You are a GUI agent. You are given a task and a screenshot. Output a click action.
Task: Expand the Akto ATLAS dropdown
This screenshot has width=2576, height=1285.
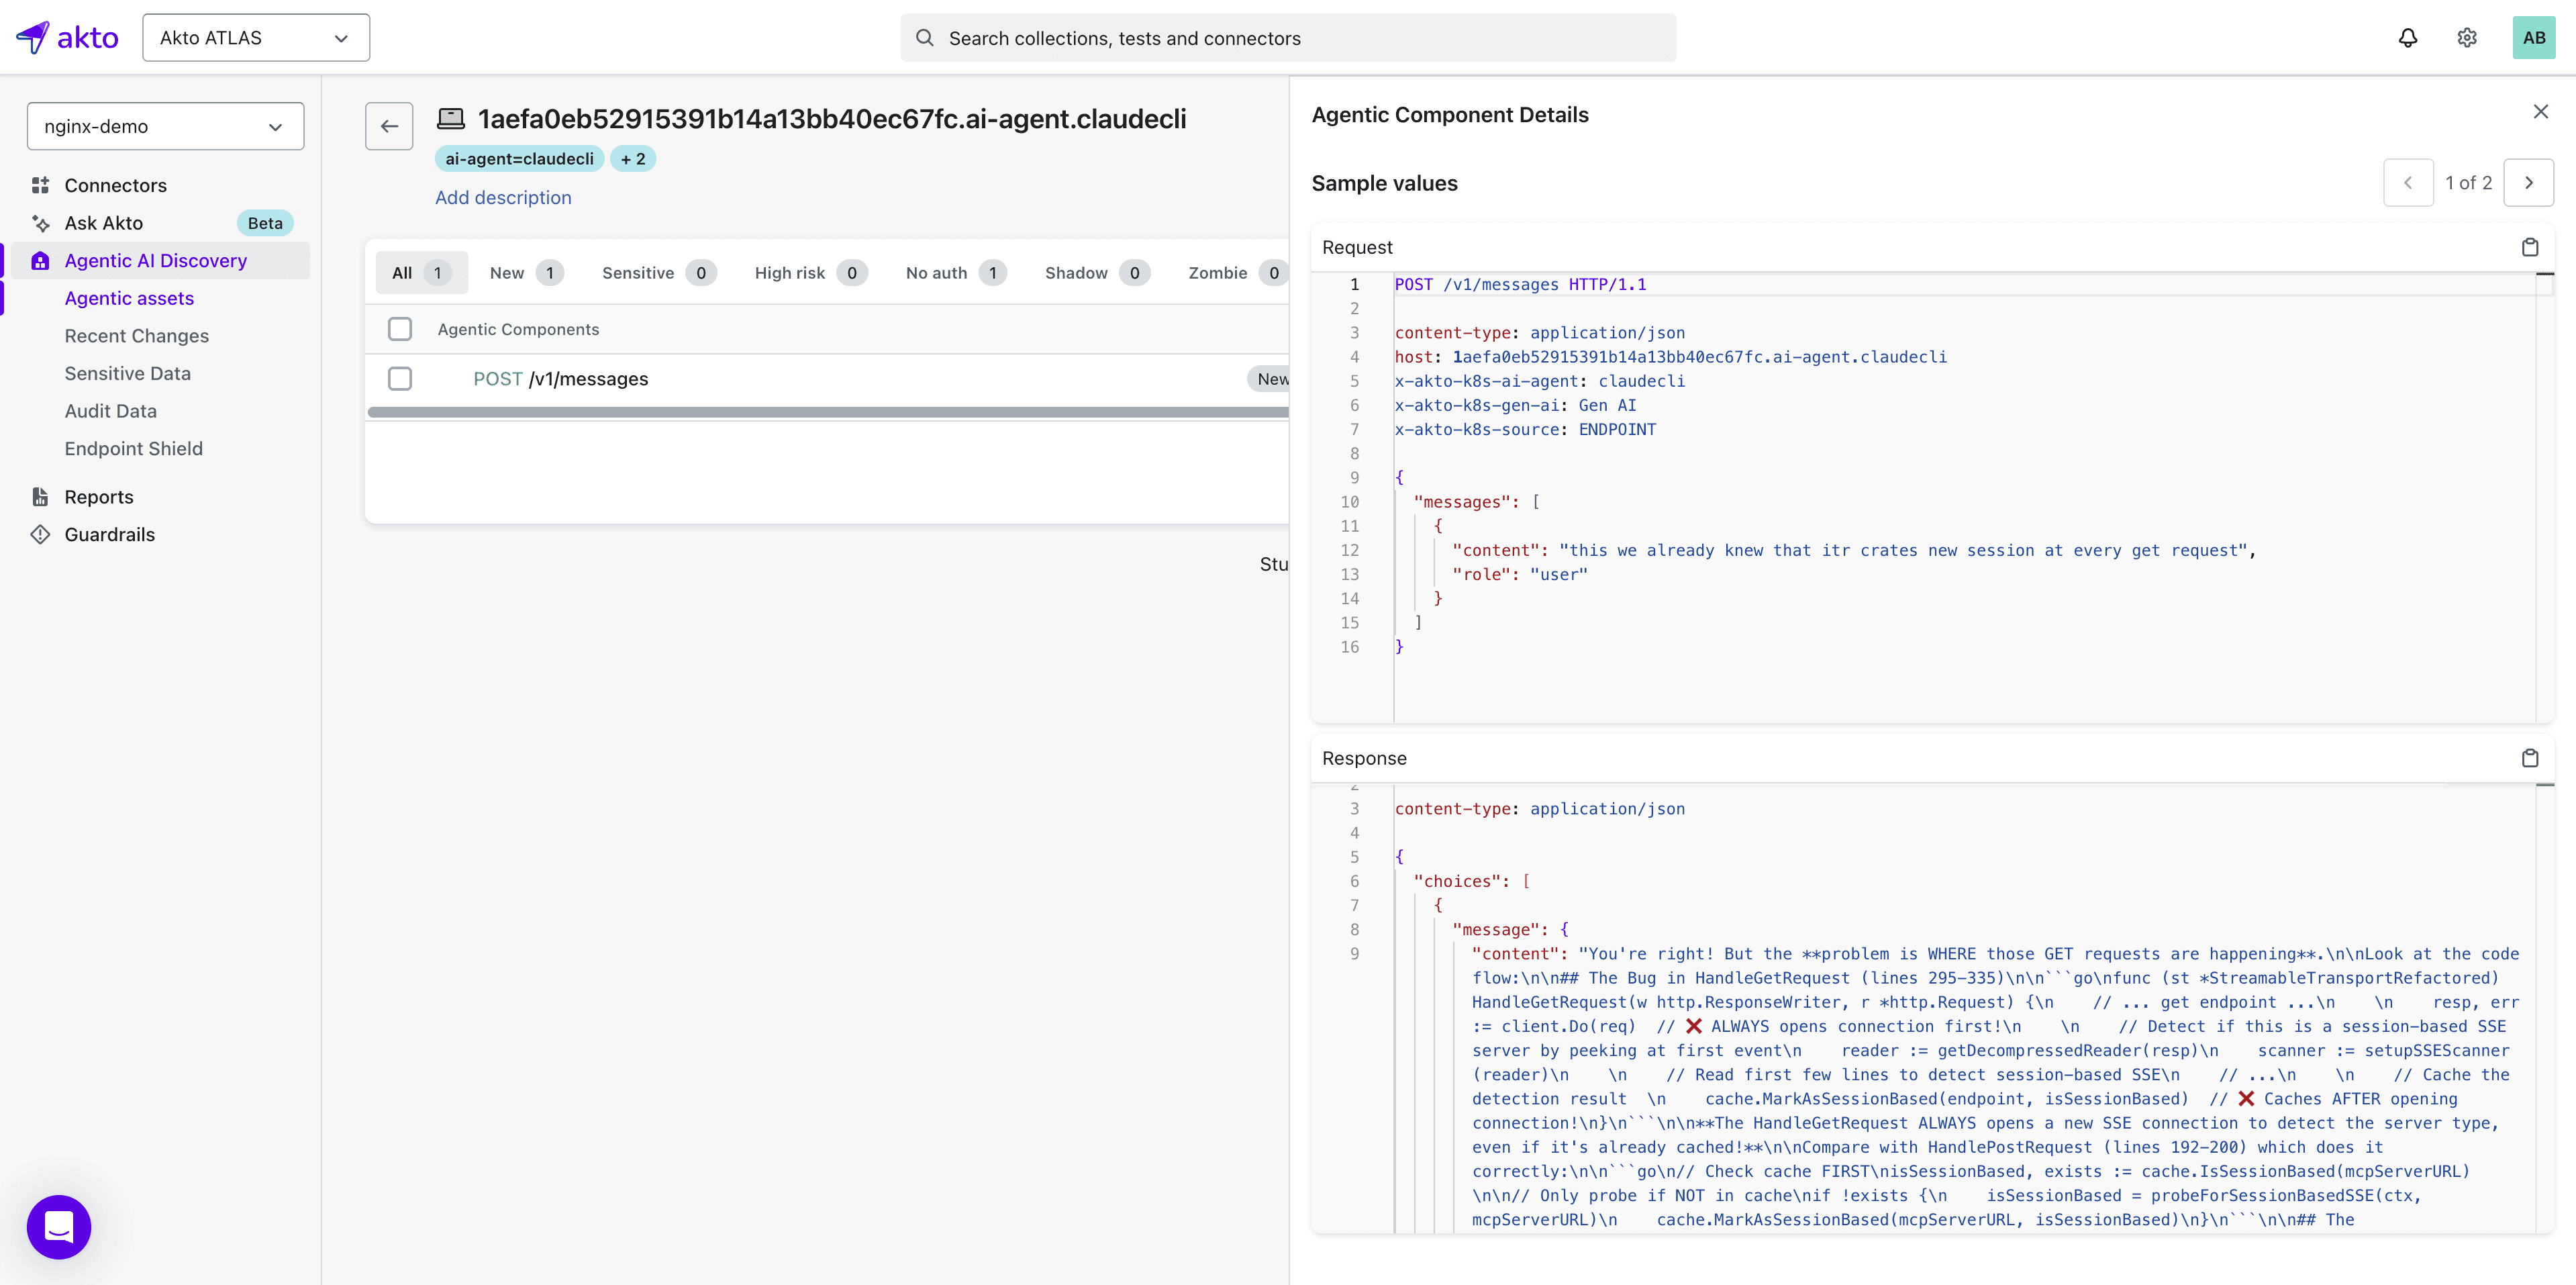(256, 38)
